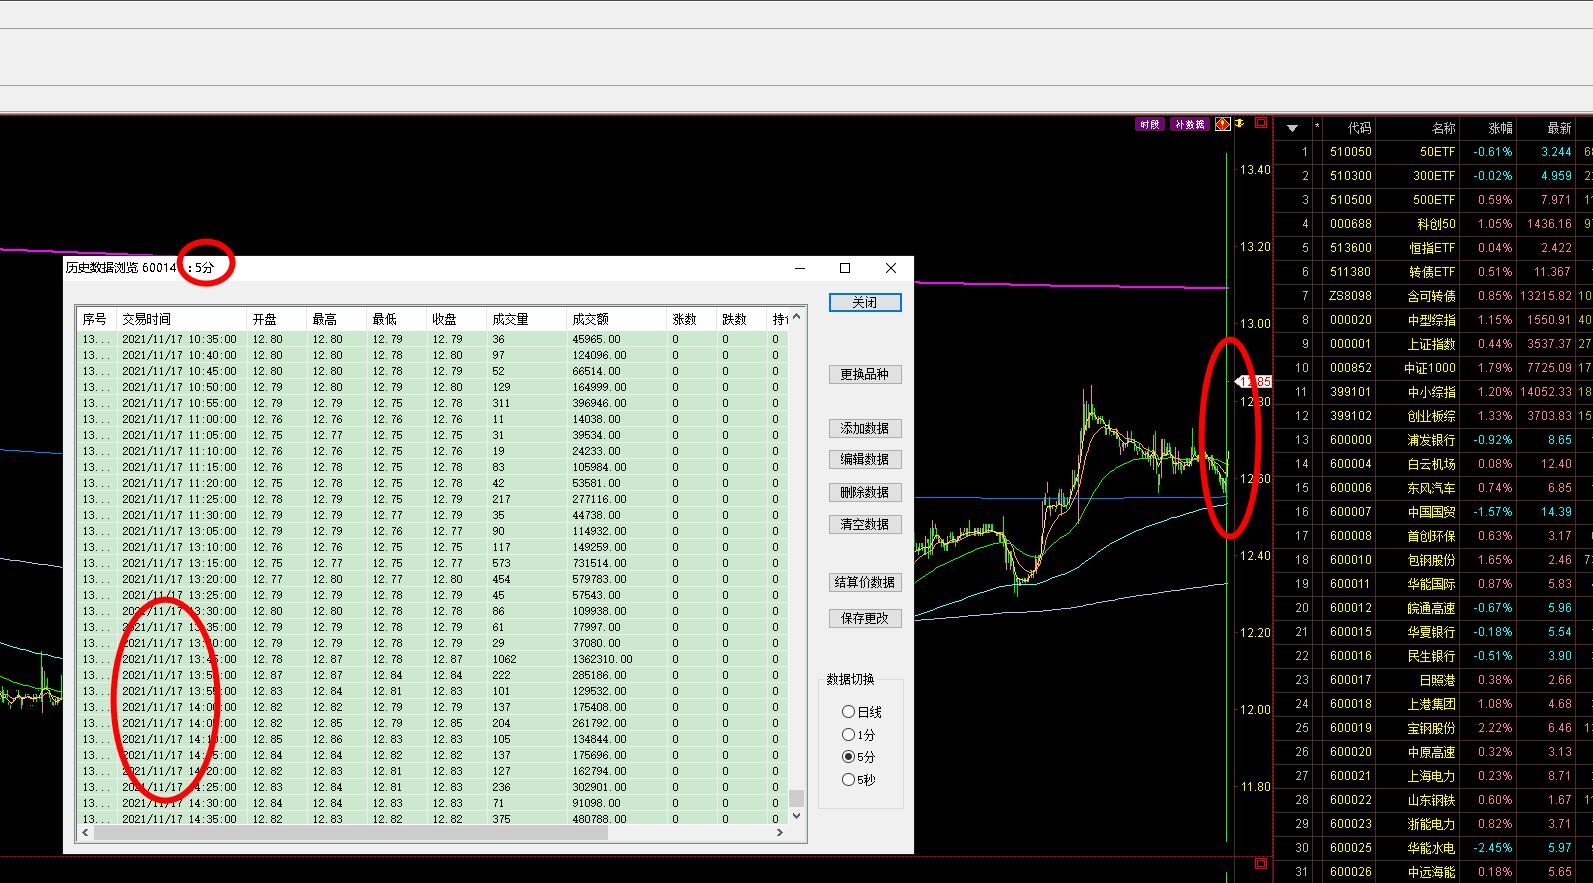Select 上证指数 in the watchlist
The height and width of the screenshot is (883, 1593).
point(1431,344)
